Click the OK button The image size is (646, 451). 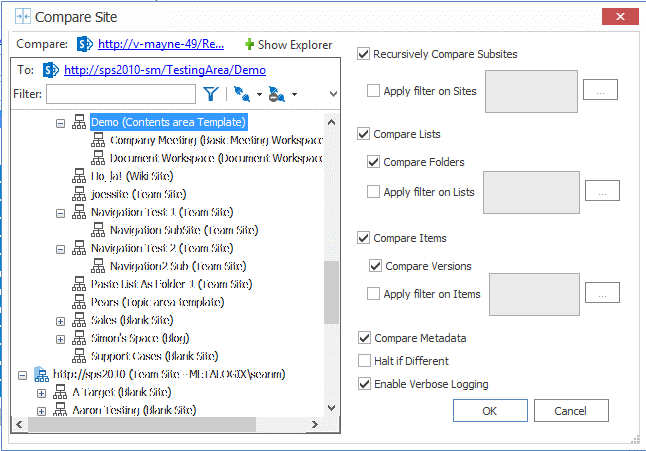point(490,411)
